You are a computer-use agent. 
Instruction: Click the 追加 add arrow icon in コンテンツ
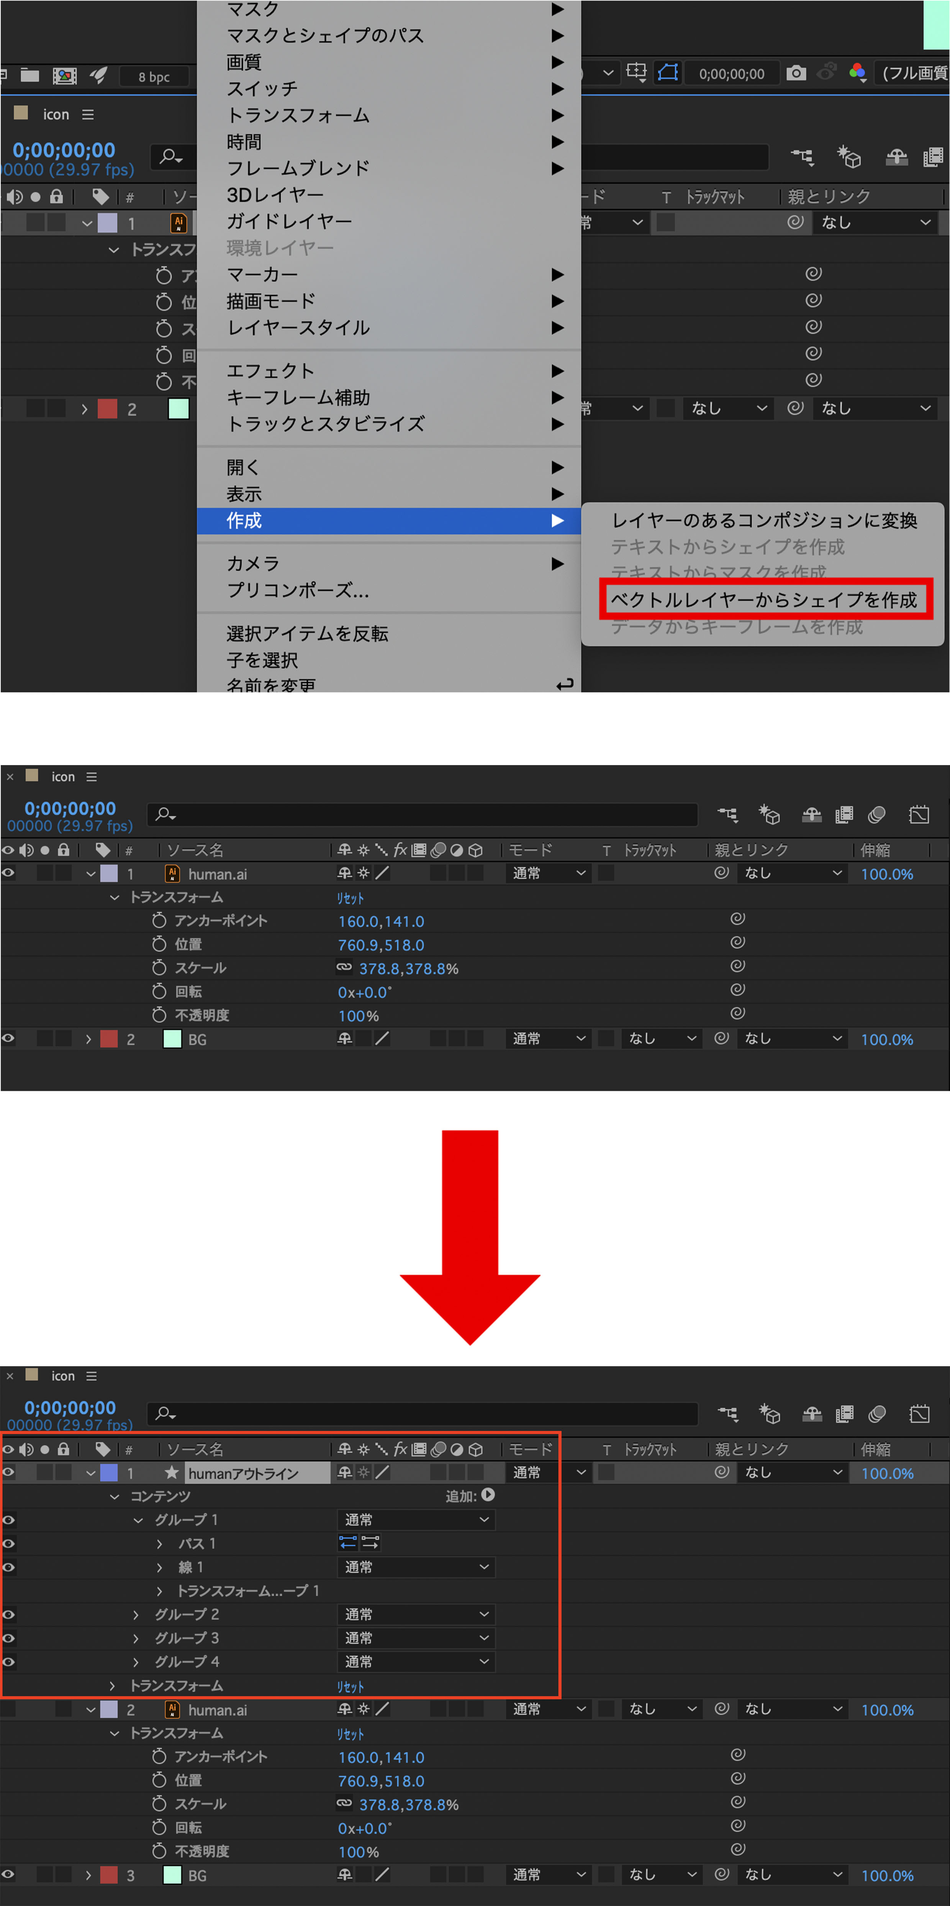488,1495
